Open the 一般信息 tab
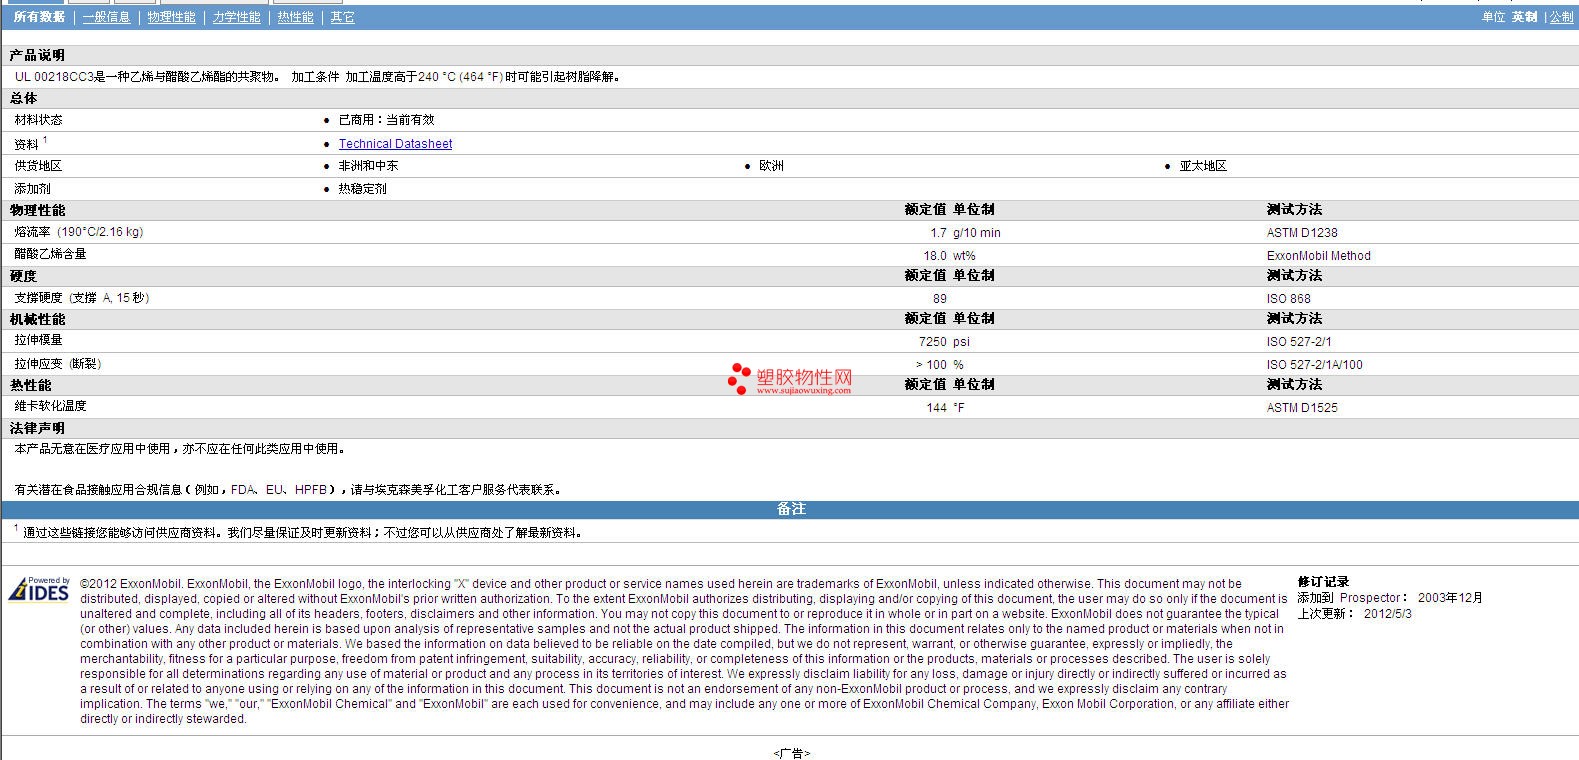Image resolution: width=1579 pixels, height=760 pixels. (106, 17)
